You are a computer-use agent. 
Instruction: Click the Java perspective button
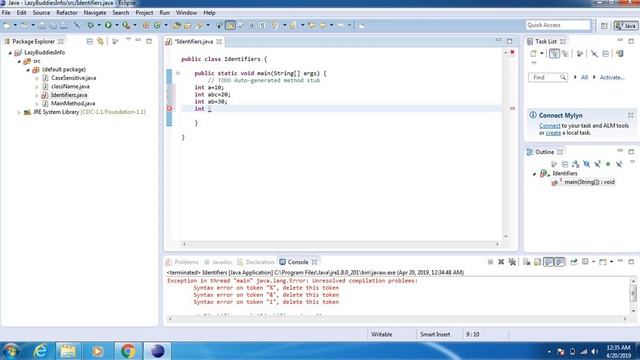pyautogui.click(x=626, y=25)
